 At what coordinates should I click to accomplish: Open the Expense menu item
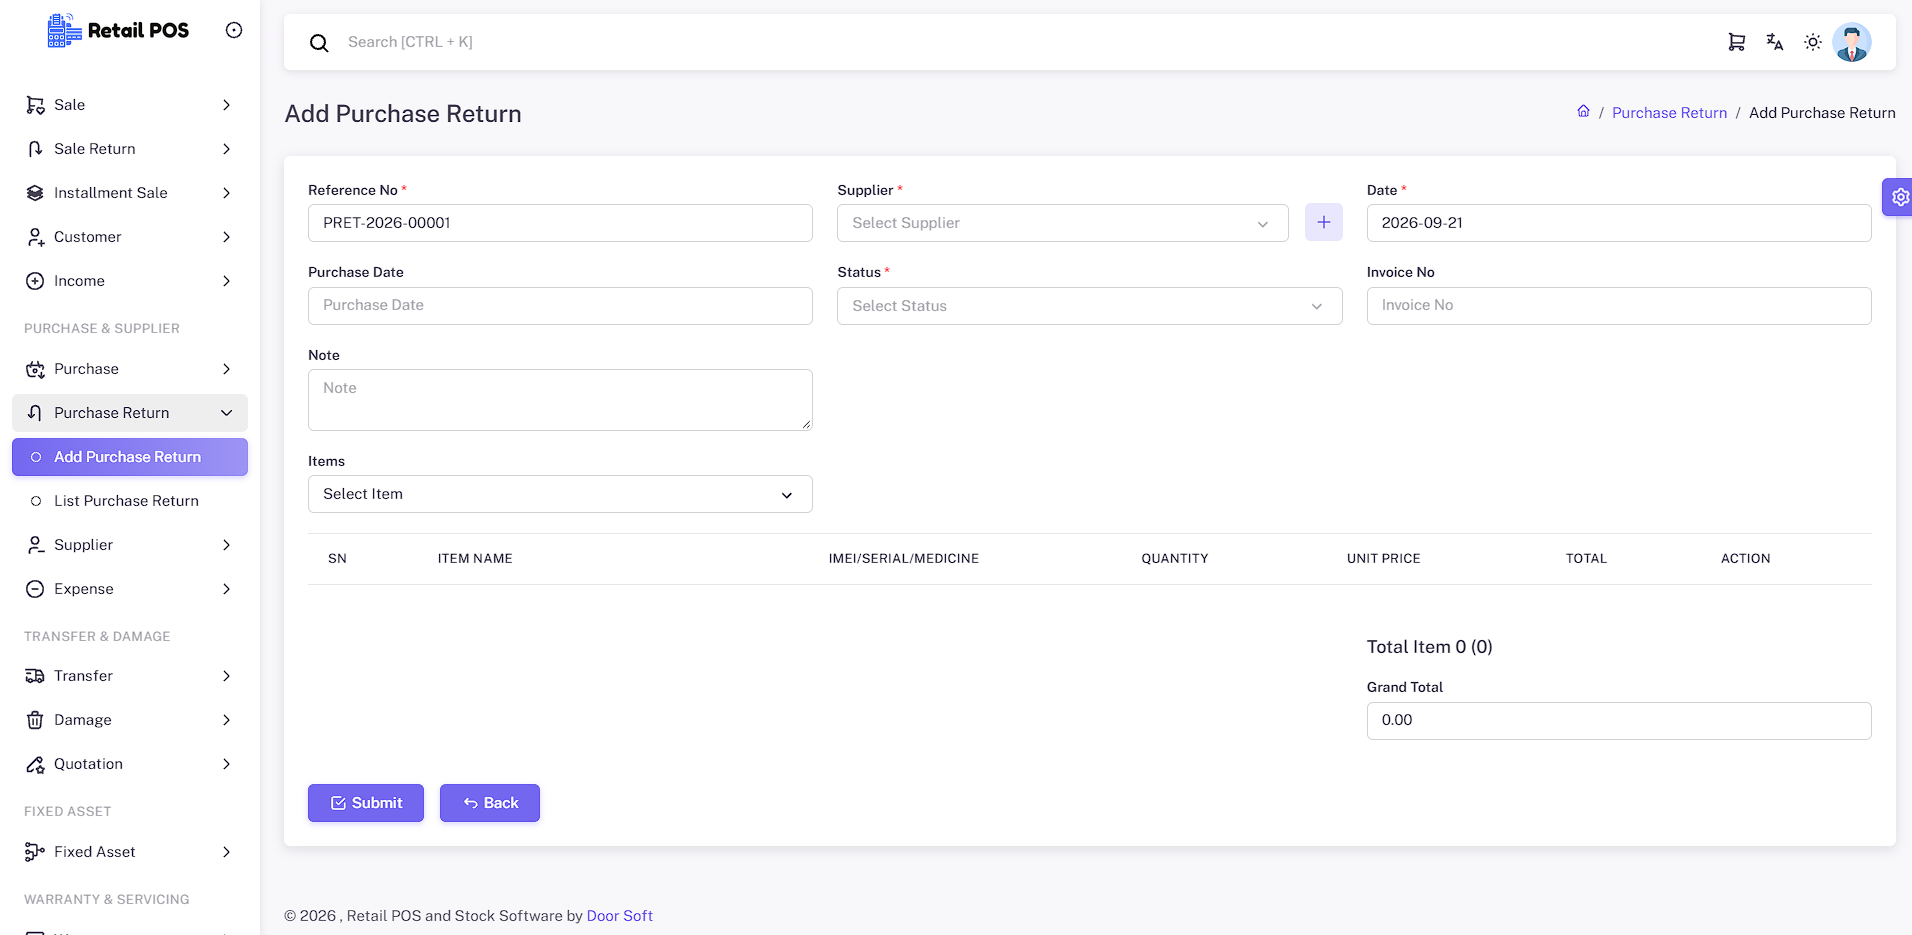[x=130, y=589]
